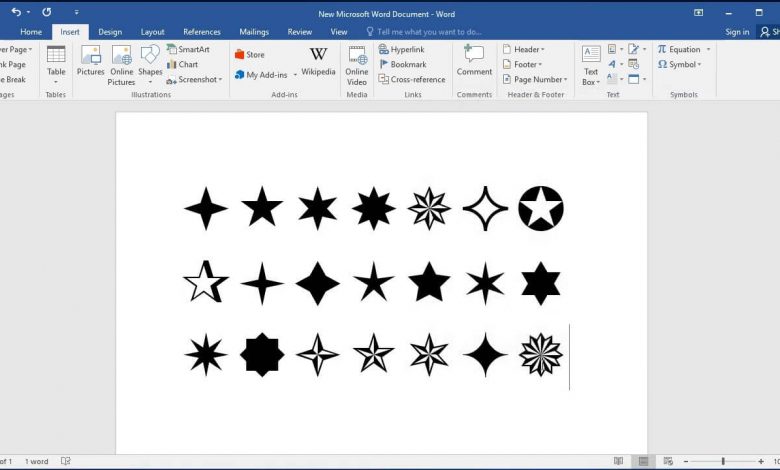Customize Quick Access Toolbar dropdown
Image resolution: width=780 pixels, height=470 pixels.
point(76,12)
